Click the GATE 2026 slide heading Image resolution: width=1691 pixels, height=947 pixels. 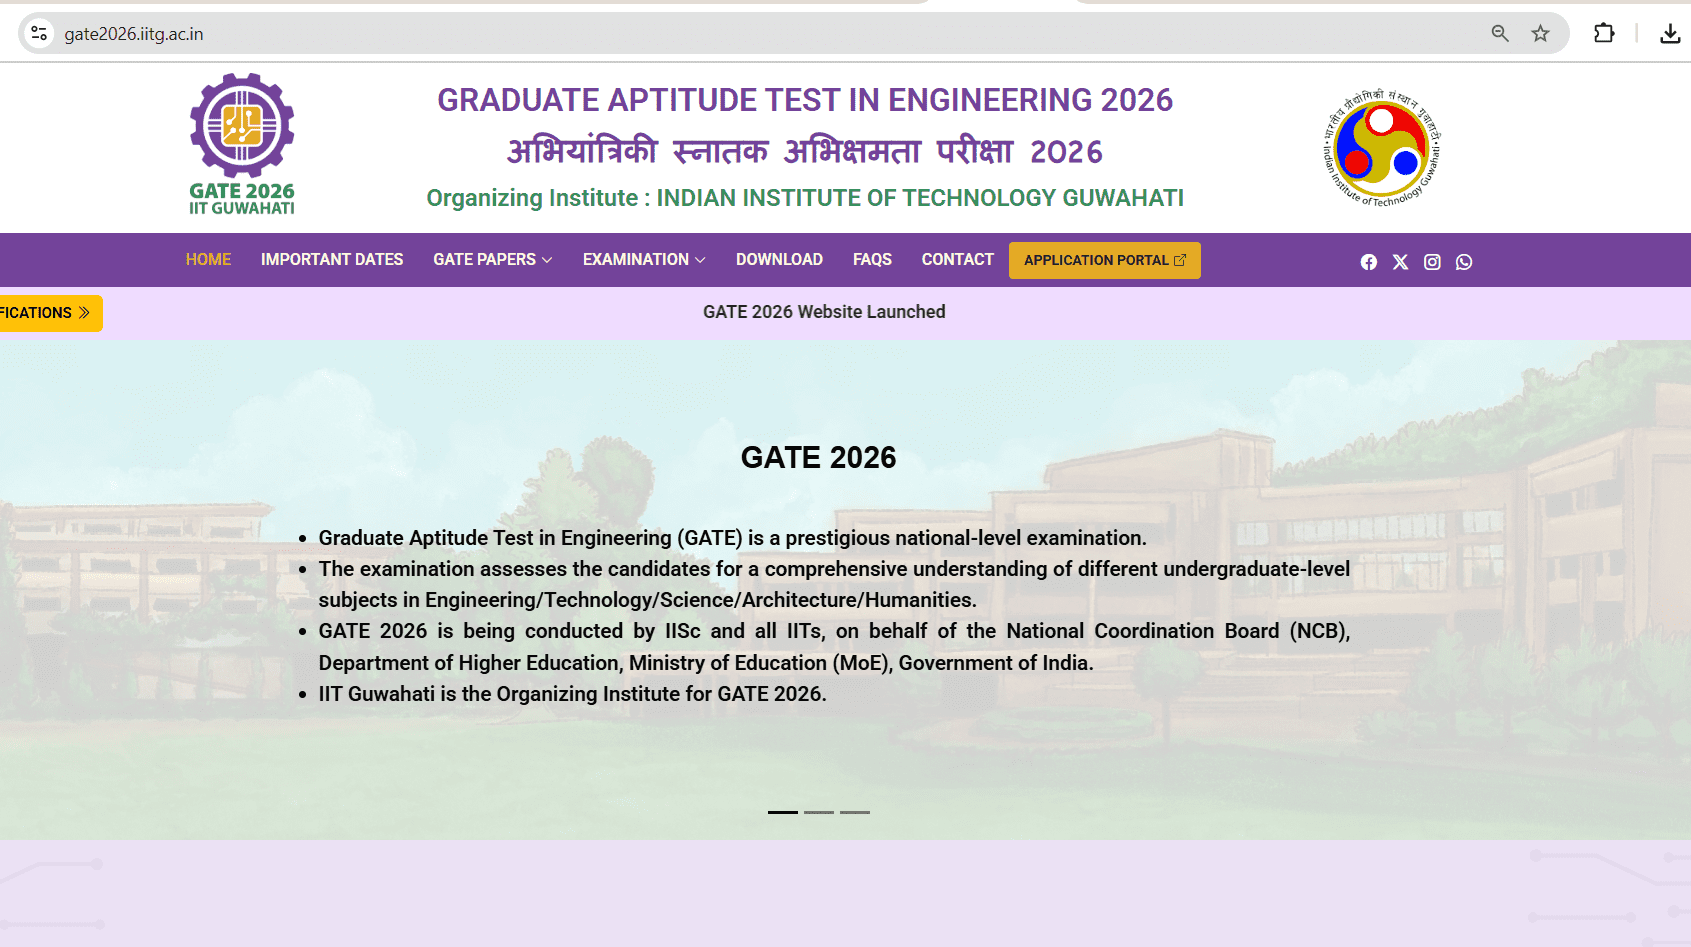coord(818,457)
